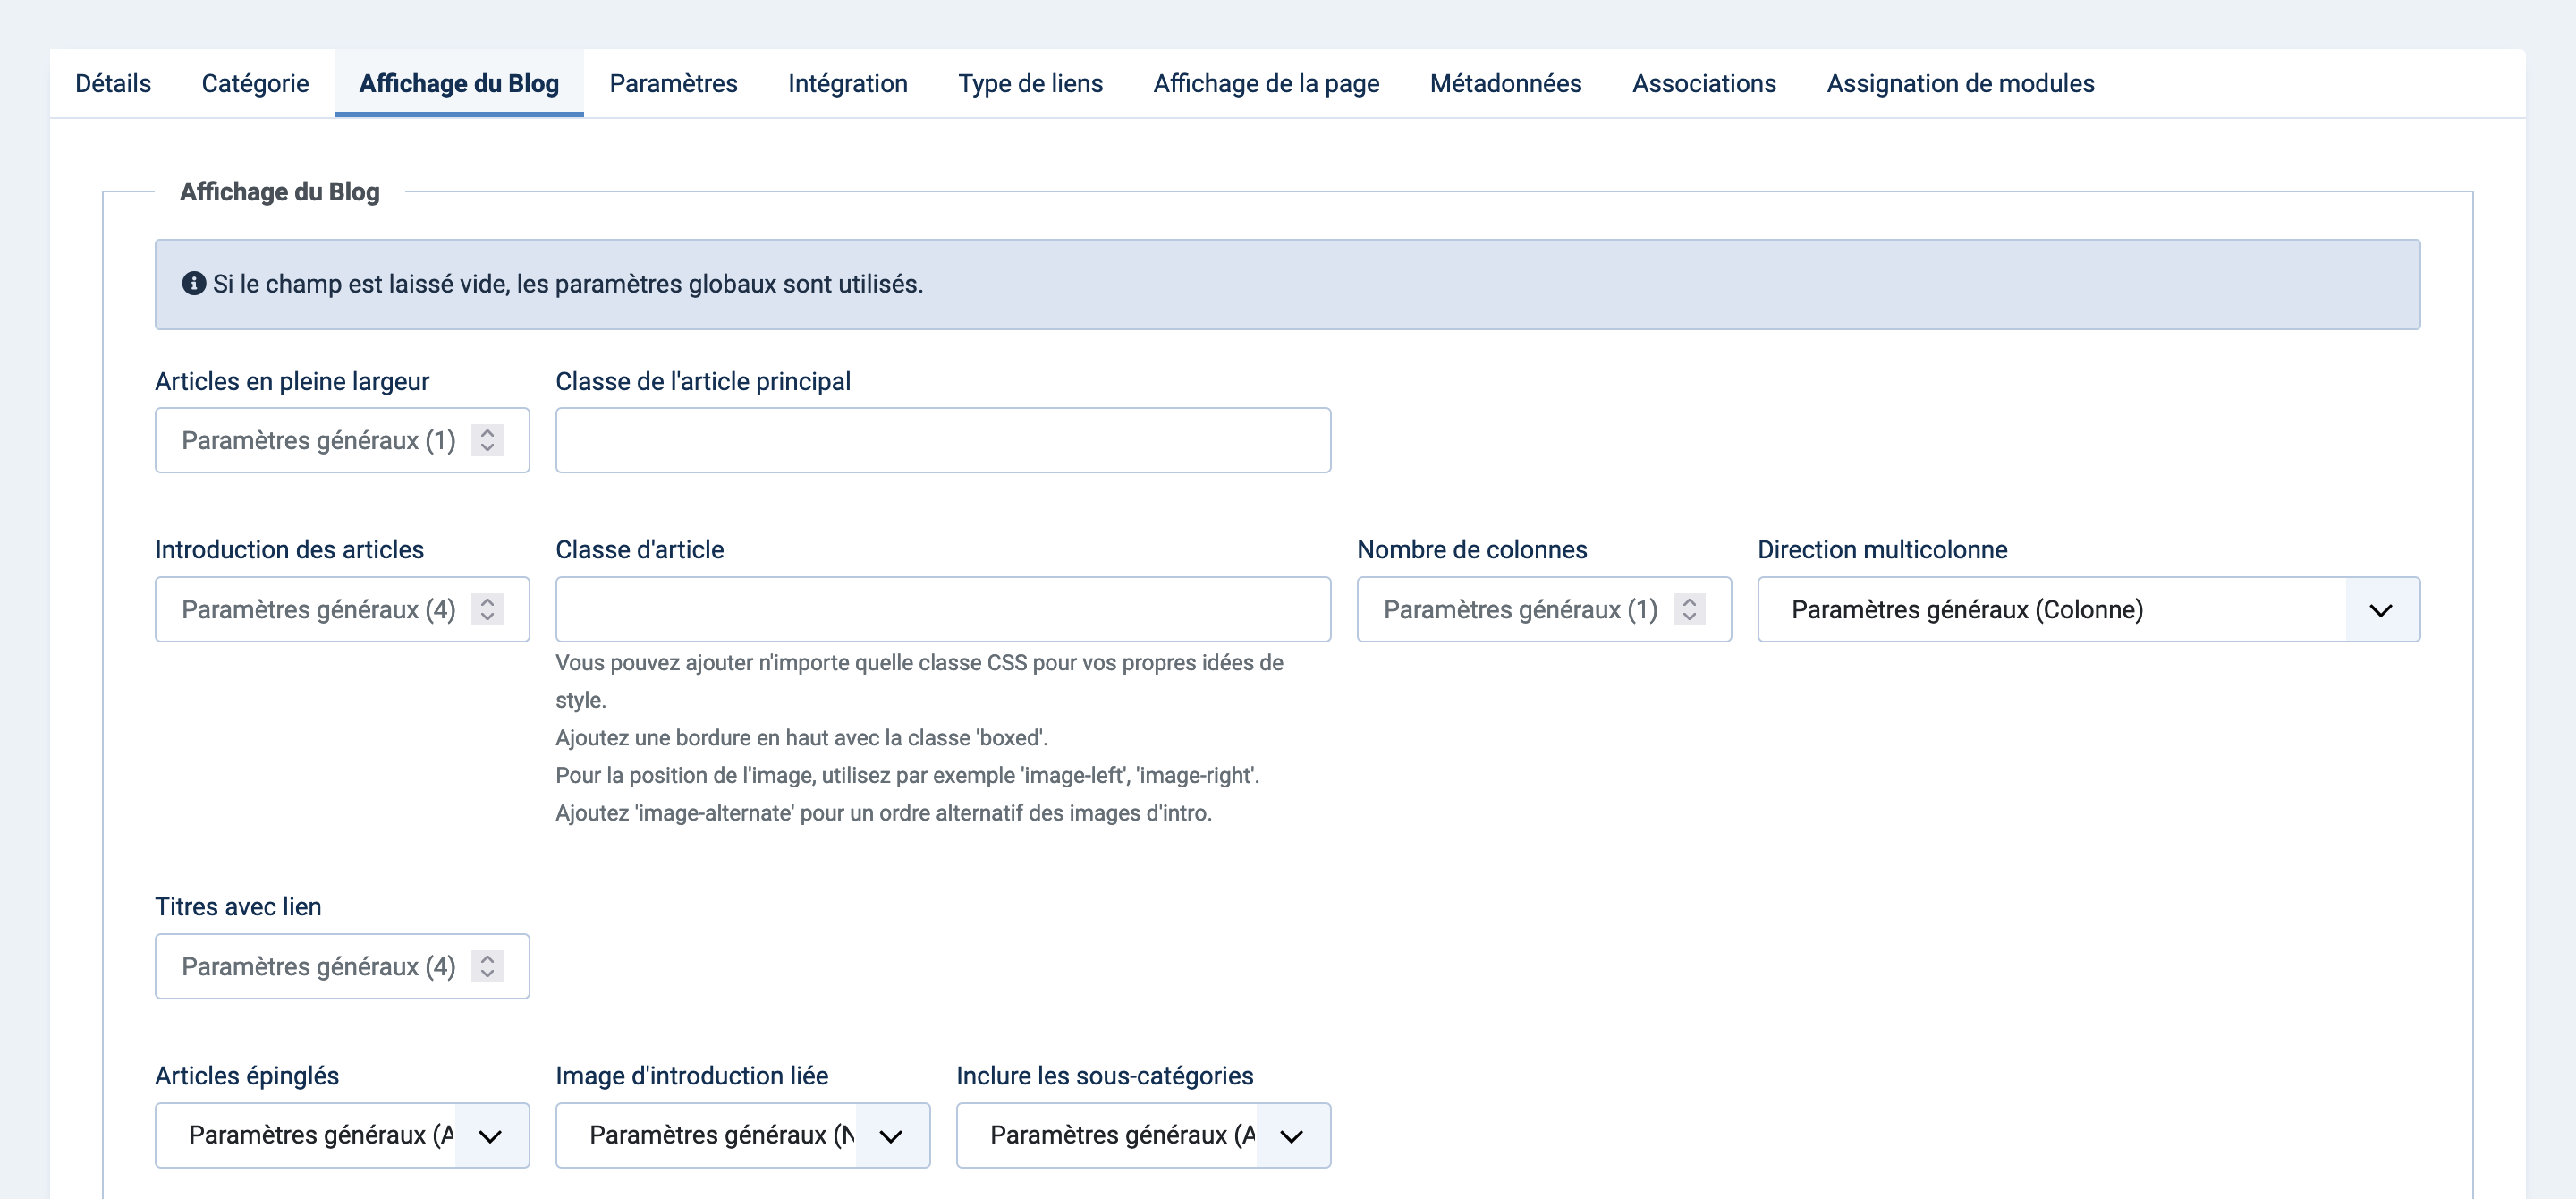Viewport: 2576px width, 1199px height.
Task: Click the Direction multicolonne label
Action: click(1882, 549)
